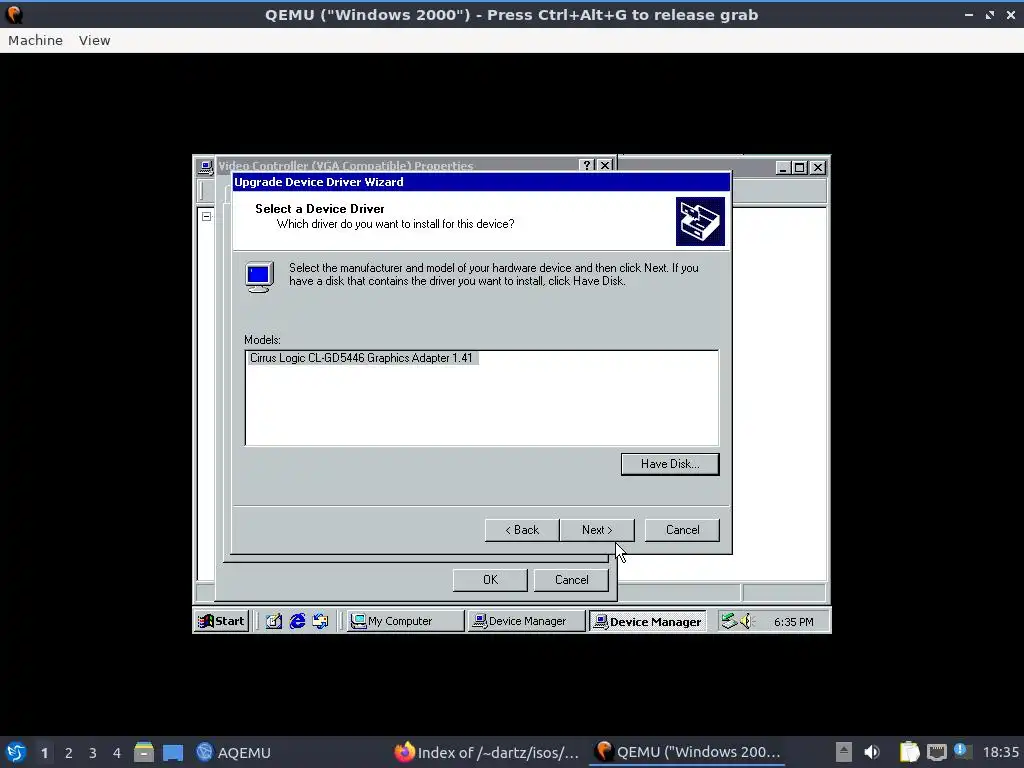
Task: Click host notification tray icon with exclamation
Action: (x=961, y=751)
